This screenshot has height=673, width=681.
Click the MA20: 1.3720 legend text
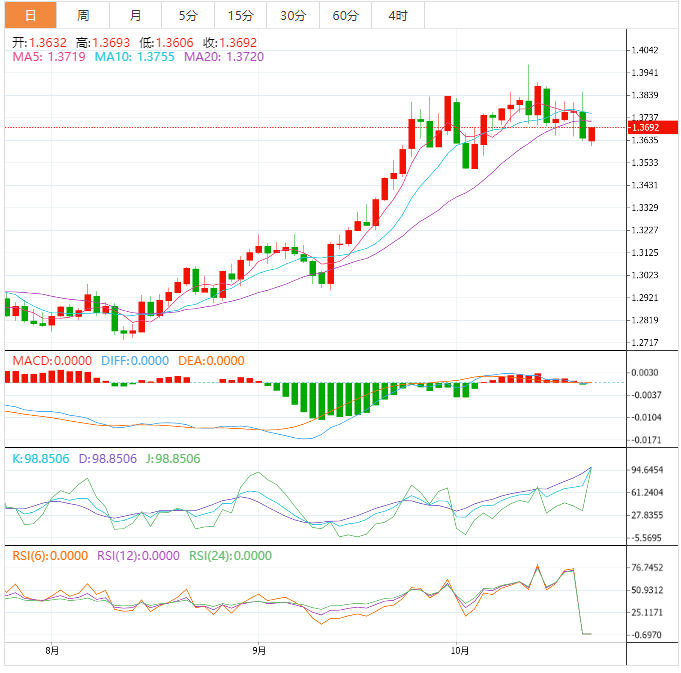[224, 57]
